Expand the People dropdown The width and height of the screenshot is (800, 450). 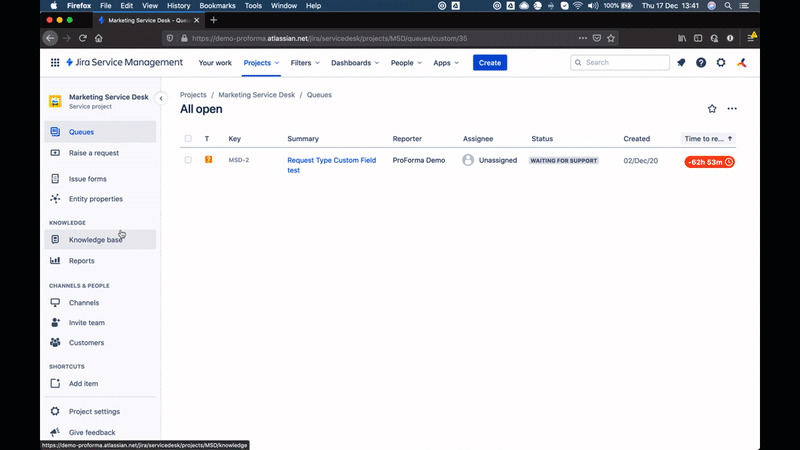[406, 63]
